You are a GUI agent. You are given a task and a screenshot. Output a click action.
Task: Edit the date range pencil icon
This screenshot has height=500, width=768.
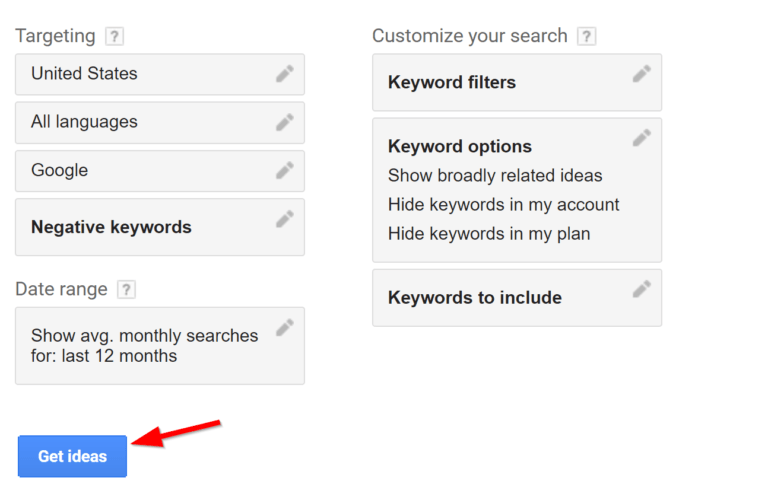(285, 327)
